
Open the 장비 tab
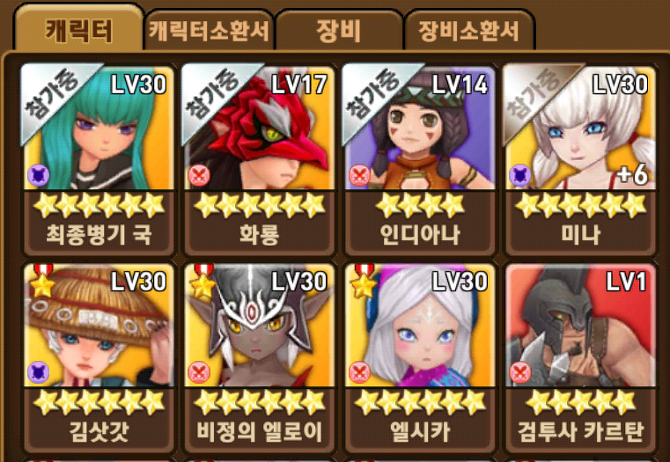(339, 31)
